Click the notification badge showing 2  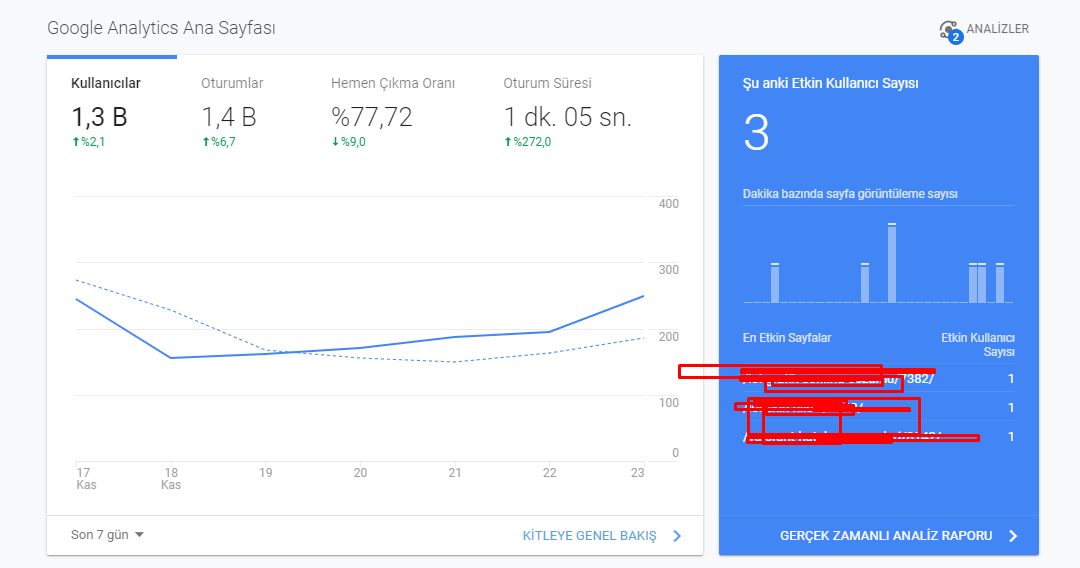tap(955, 37)
